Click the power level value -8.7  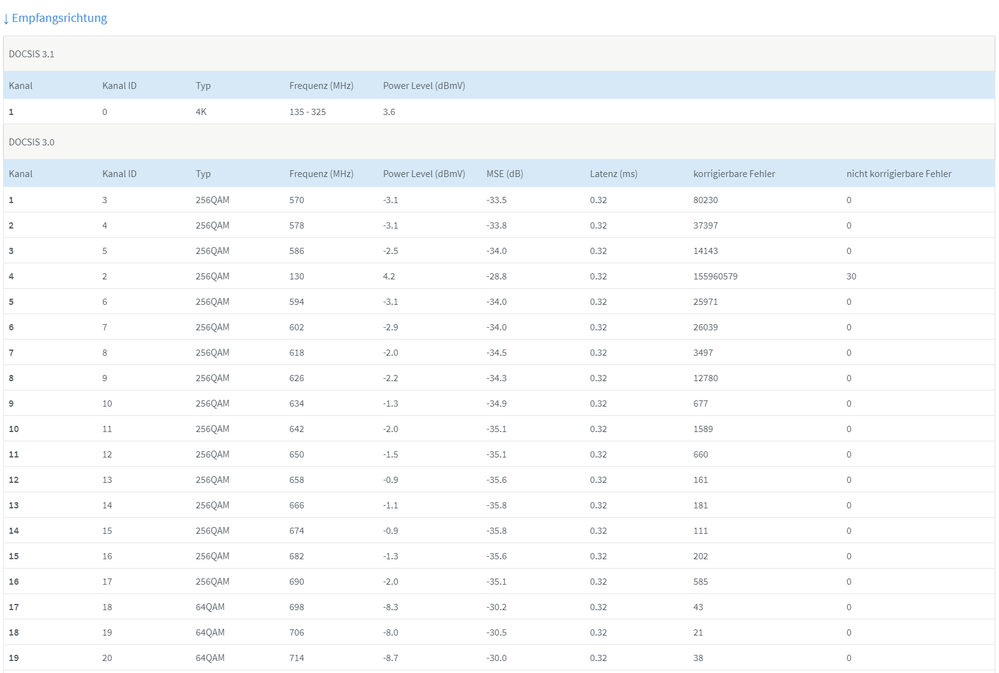coord(391,659)
